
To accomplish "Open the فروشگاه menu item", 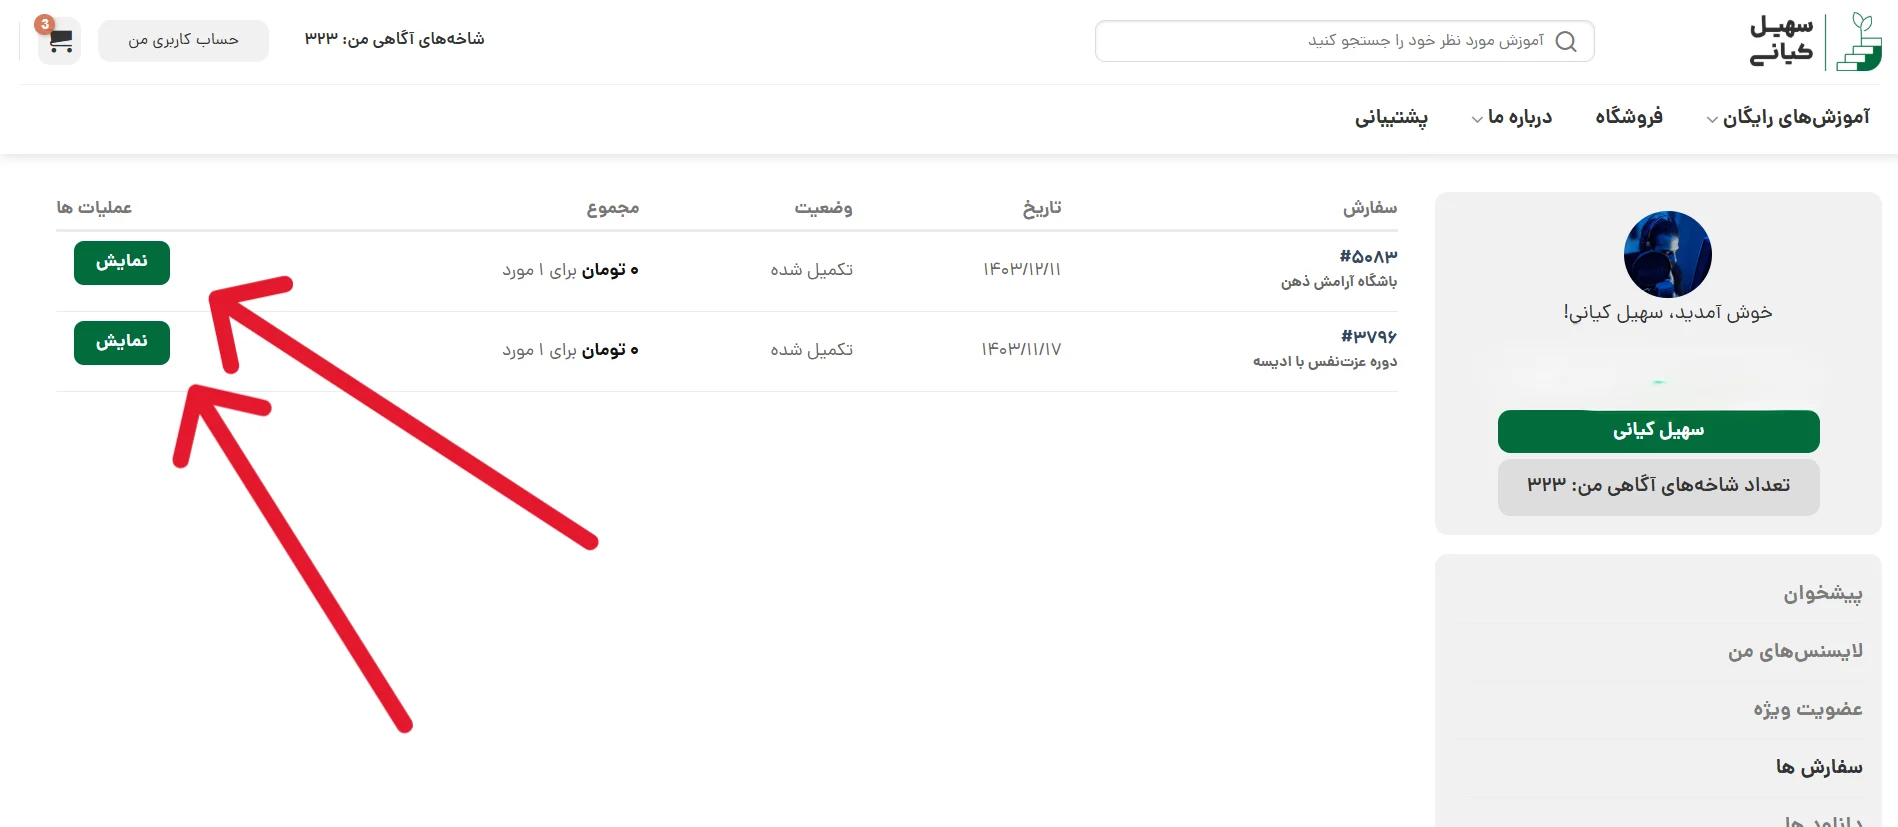I will tap(1628, 117).
